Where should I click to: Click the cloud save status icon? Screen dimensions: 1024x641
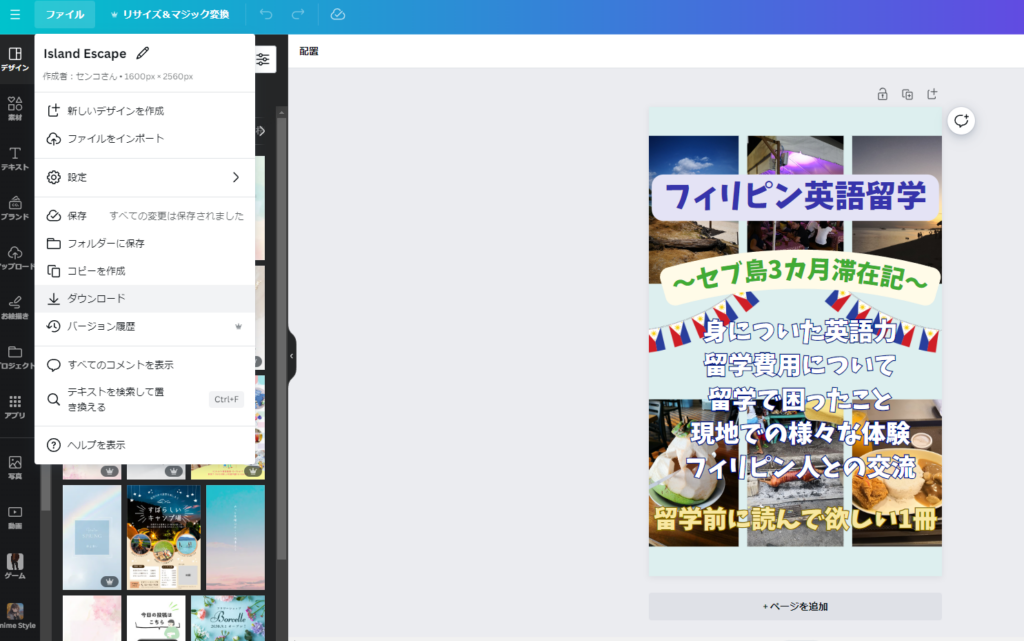click(338, 14)
